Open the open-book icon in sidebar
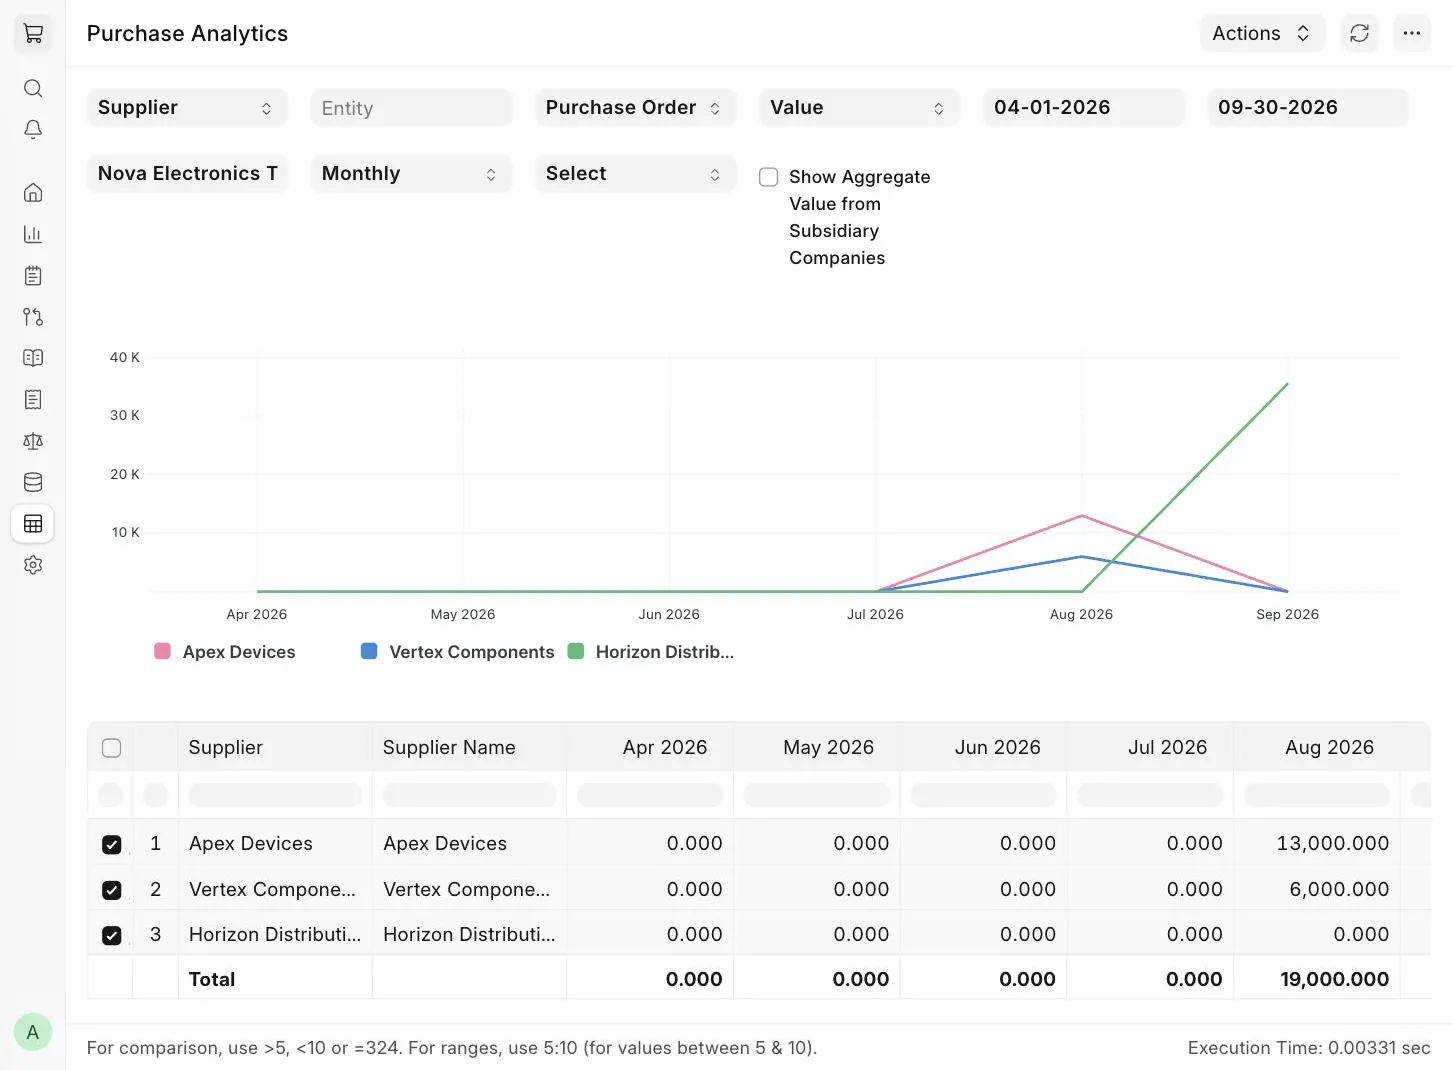 [x=33, y=358]
